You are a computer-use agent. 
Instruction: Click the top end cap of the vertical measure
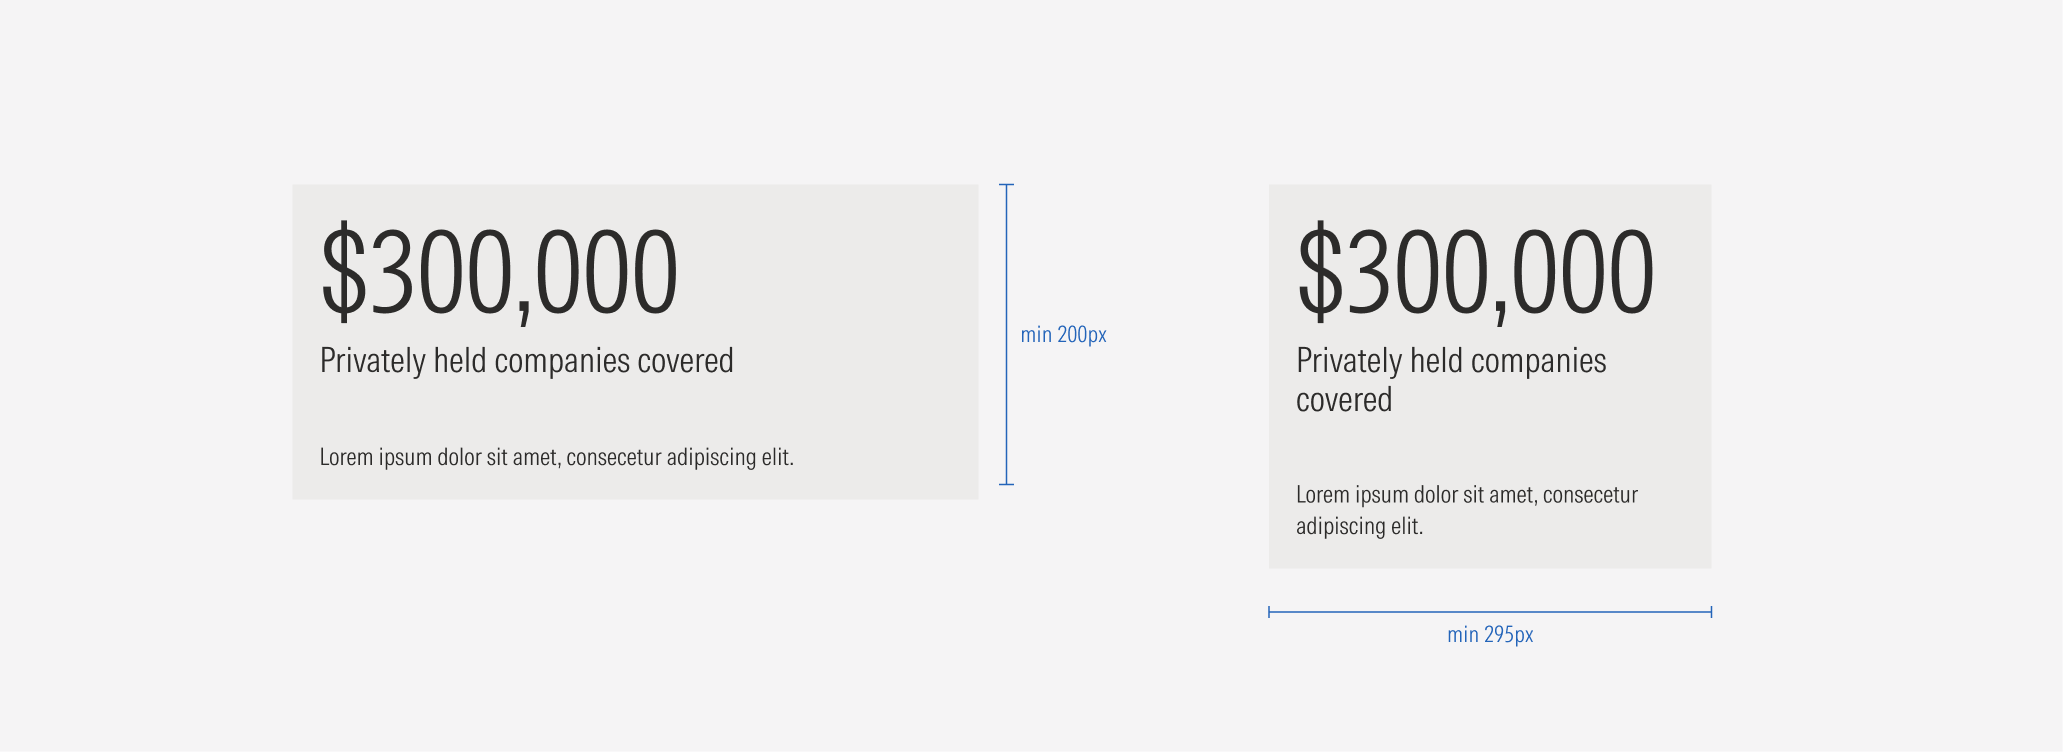pyautogui.click(x=1007, y=185)
